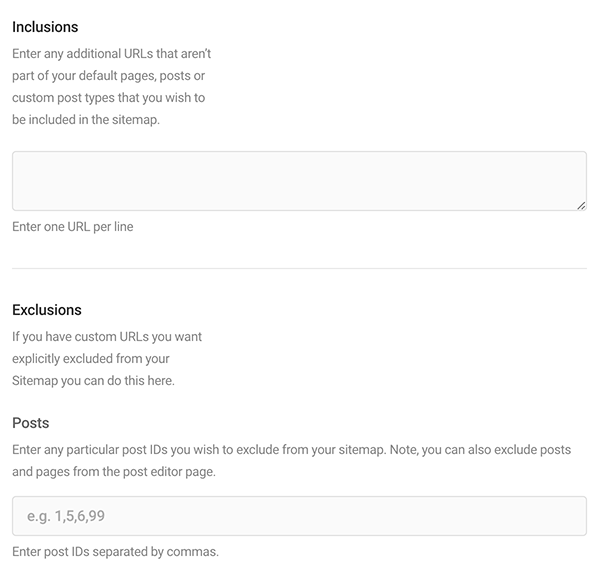Click the "explicitly excluded from your" line

click(x=91, y=359)
